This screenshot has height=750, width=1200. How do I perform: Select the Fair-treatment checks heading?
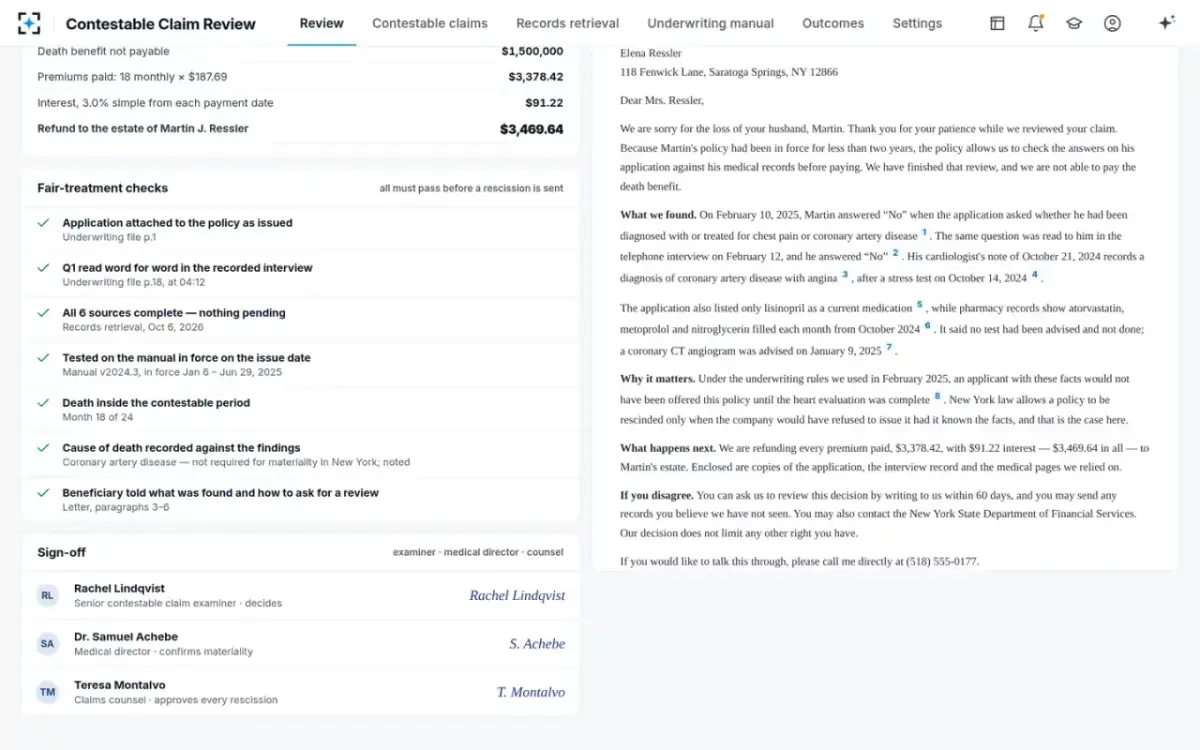pos(103,188)
